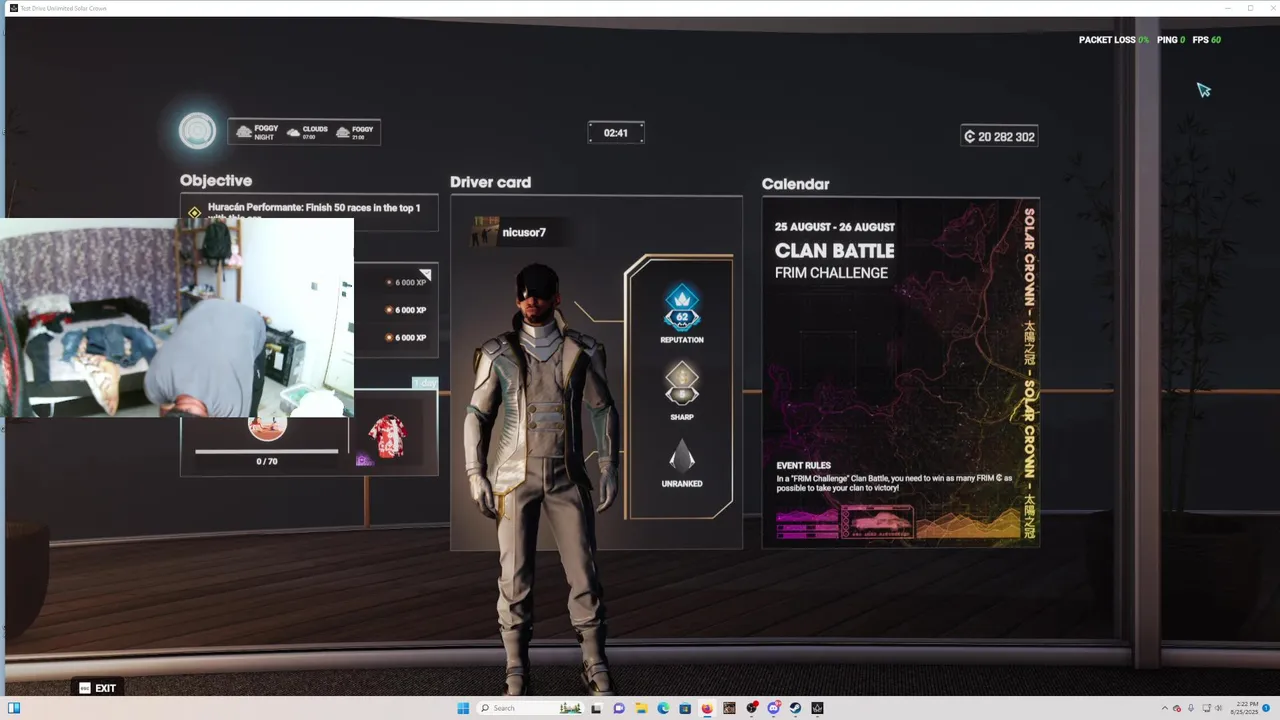Viewport: 1280px width, 720px height.
Task: Click the FPS 60 indicator
Action: [x=1207, y=40]
